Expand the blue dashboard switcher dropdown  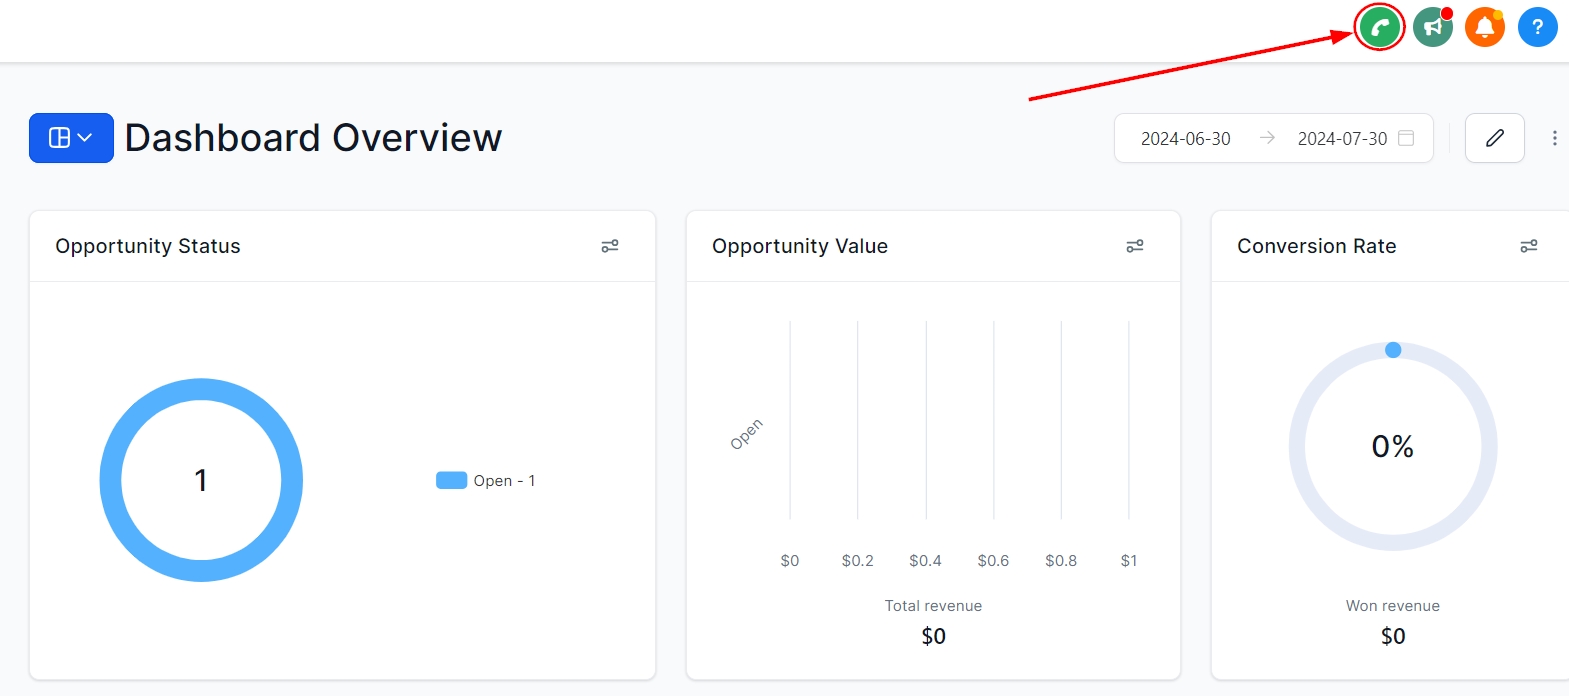[71, 138]
